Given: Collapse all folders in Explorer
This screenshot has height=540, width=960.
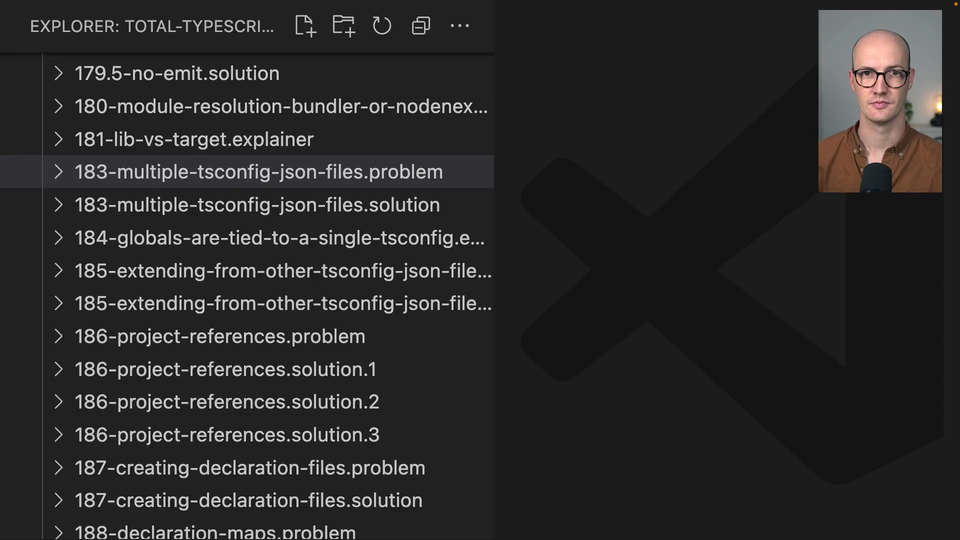Looking at the screenshot, I should [421, 26].
